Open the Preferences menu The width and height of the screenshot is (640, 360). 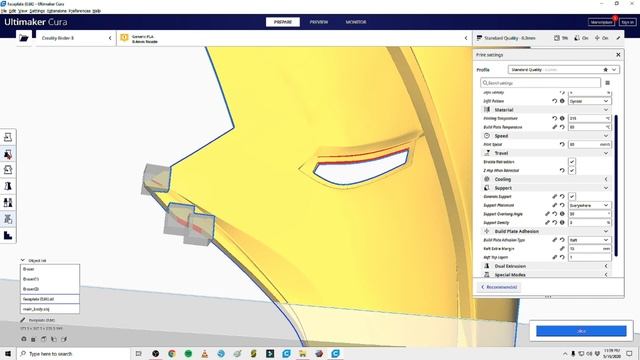click(80, 11)
